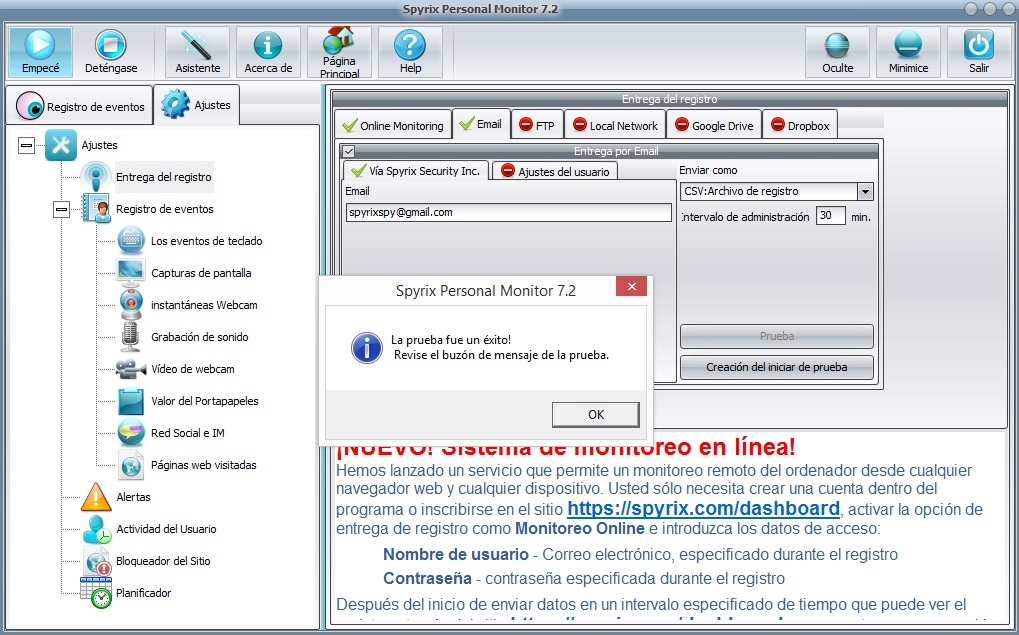Click the Planificador calendar icon

coord(96,592)
